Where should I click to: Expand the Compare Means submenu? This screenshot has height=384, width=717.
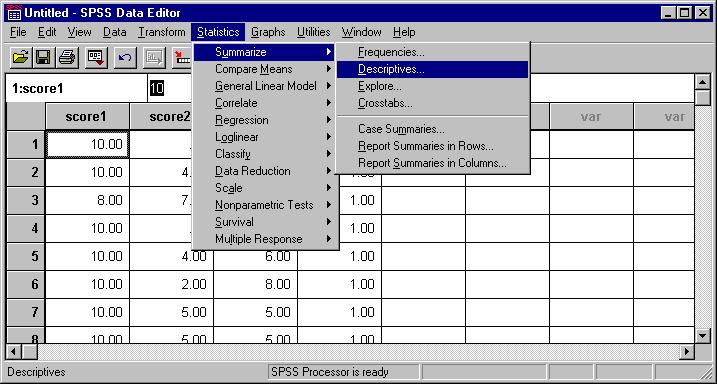(x=264, y=69)
